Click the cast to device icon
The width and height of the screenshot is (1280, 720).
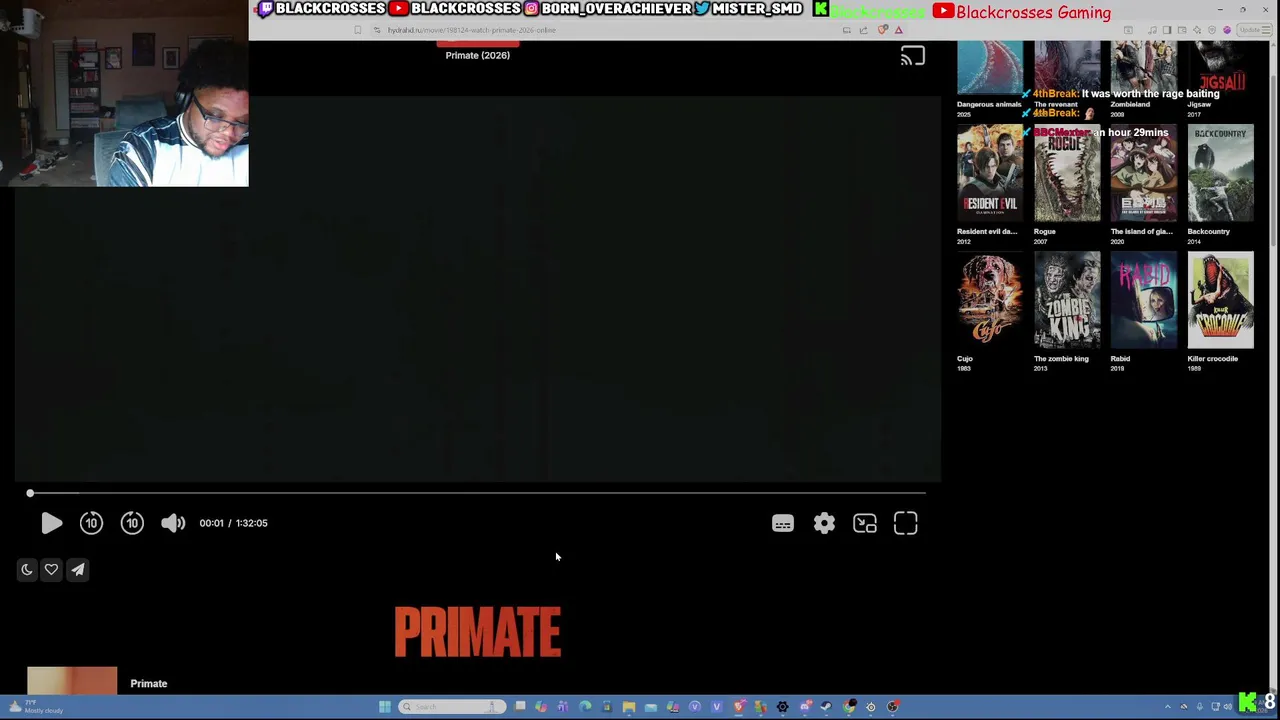912,57
